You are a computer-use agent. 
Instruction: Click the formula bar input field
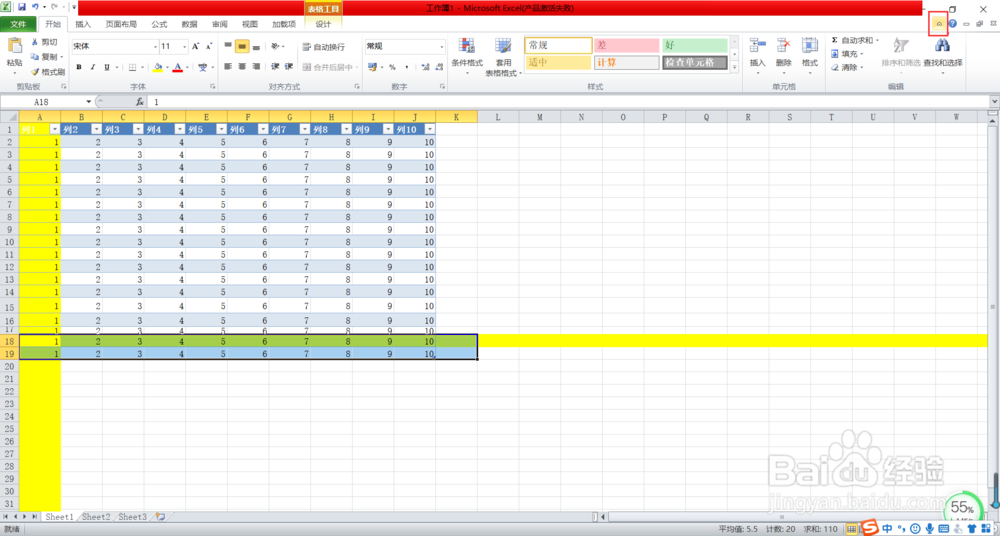pos(570,102)
